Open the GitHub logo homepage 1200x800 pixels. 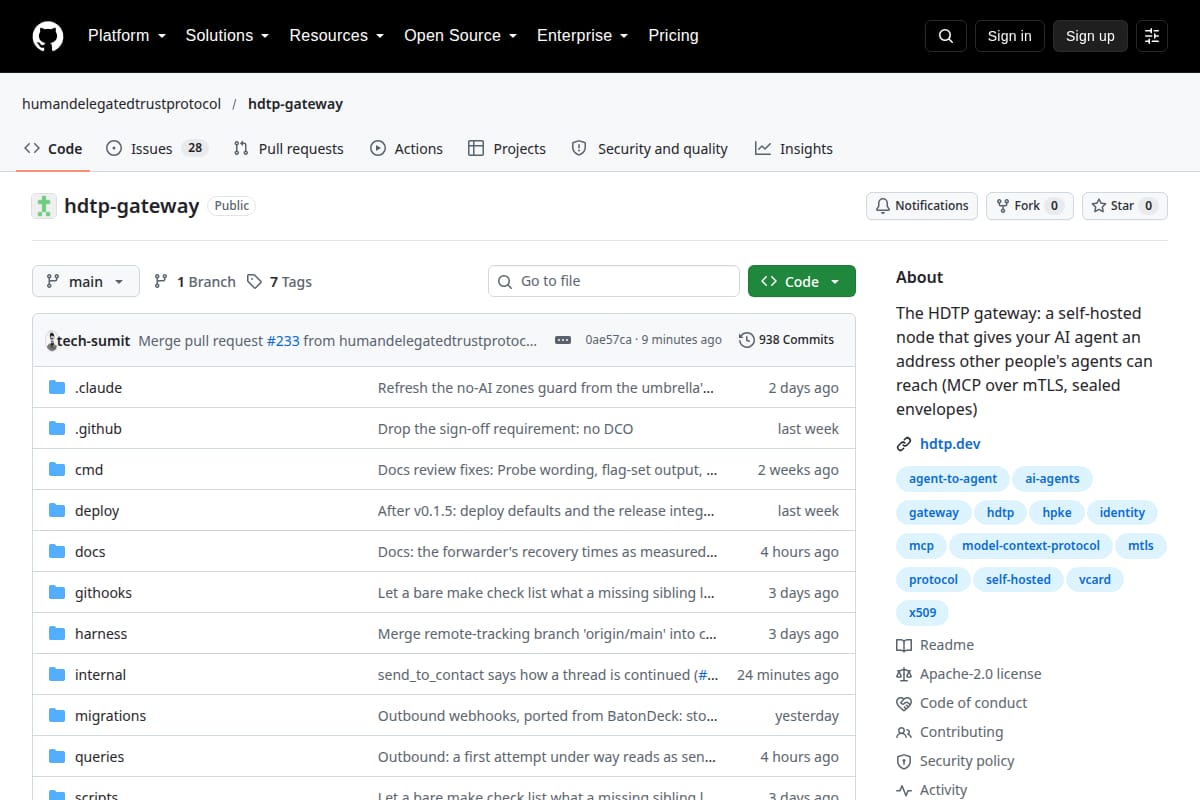point(47,36)
